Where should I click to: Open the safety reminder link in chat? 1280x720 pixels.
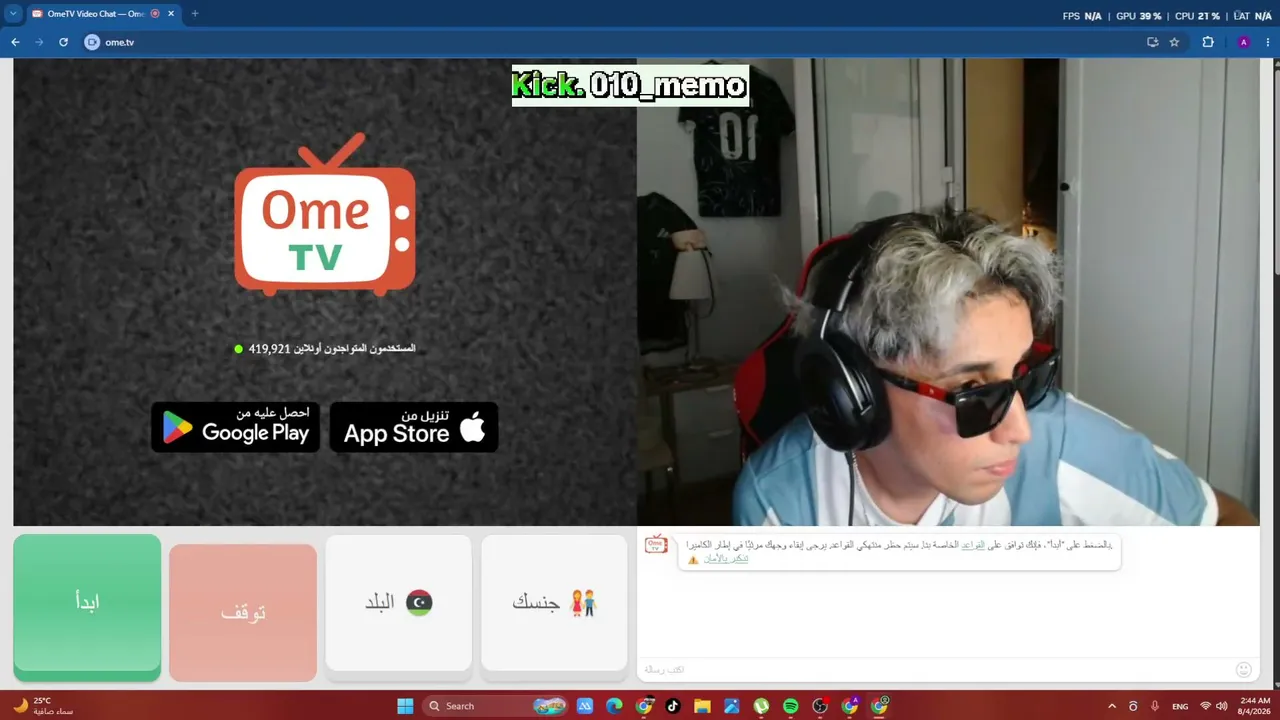coord(726,558)
